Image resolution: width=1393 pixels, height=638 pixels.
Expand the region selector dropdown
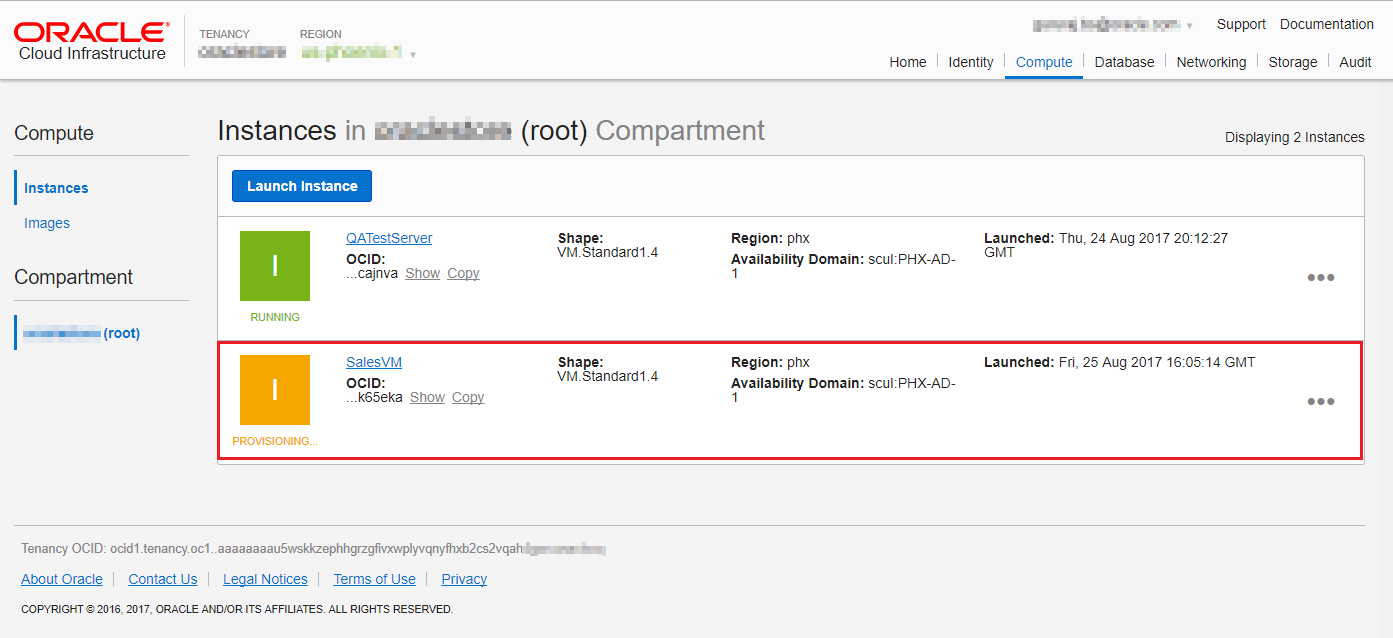(x=413, y=54)
